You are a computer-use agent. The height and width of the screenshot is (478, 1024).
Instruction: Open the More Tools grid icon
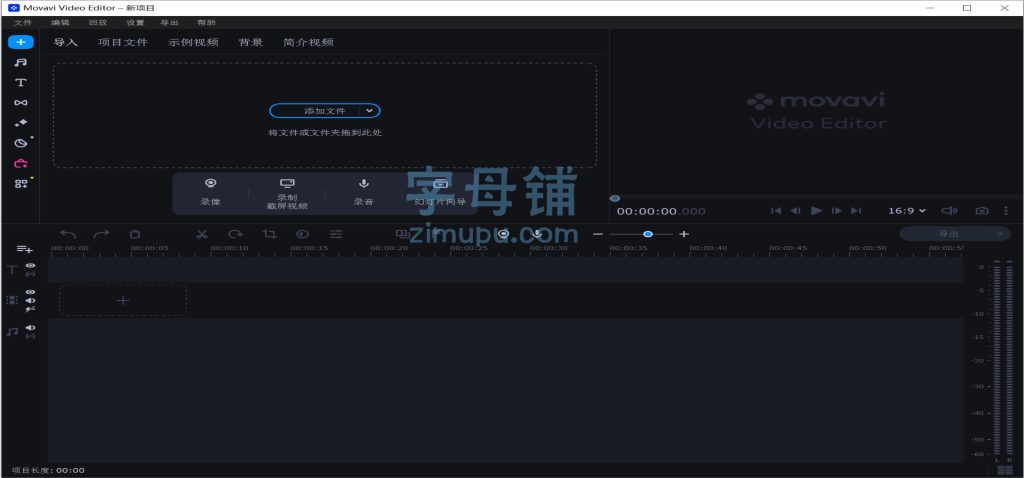(x=21, y=184)
